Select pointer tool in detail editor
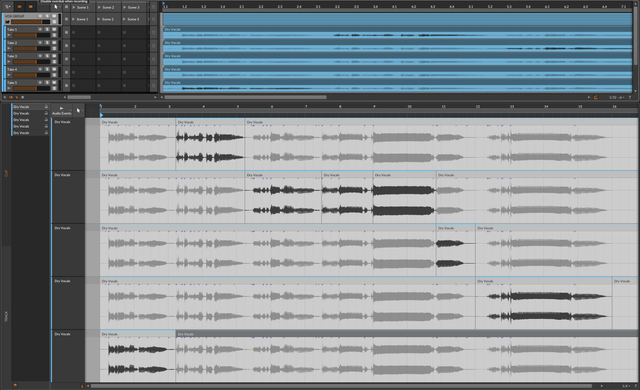 [79, 111]
